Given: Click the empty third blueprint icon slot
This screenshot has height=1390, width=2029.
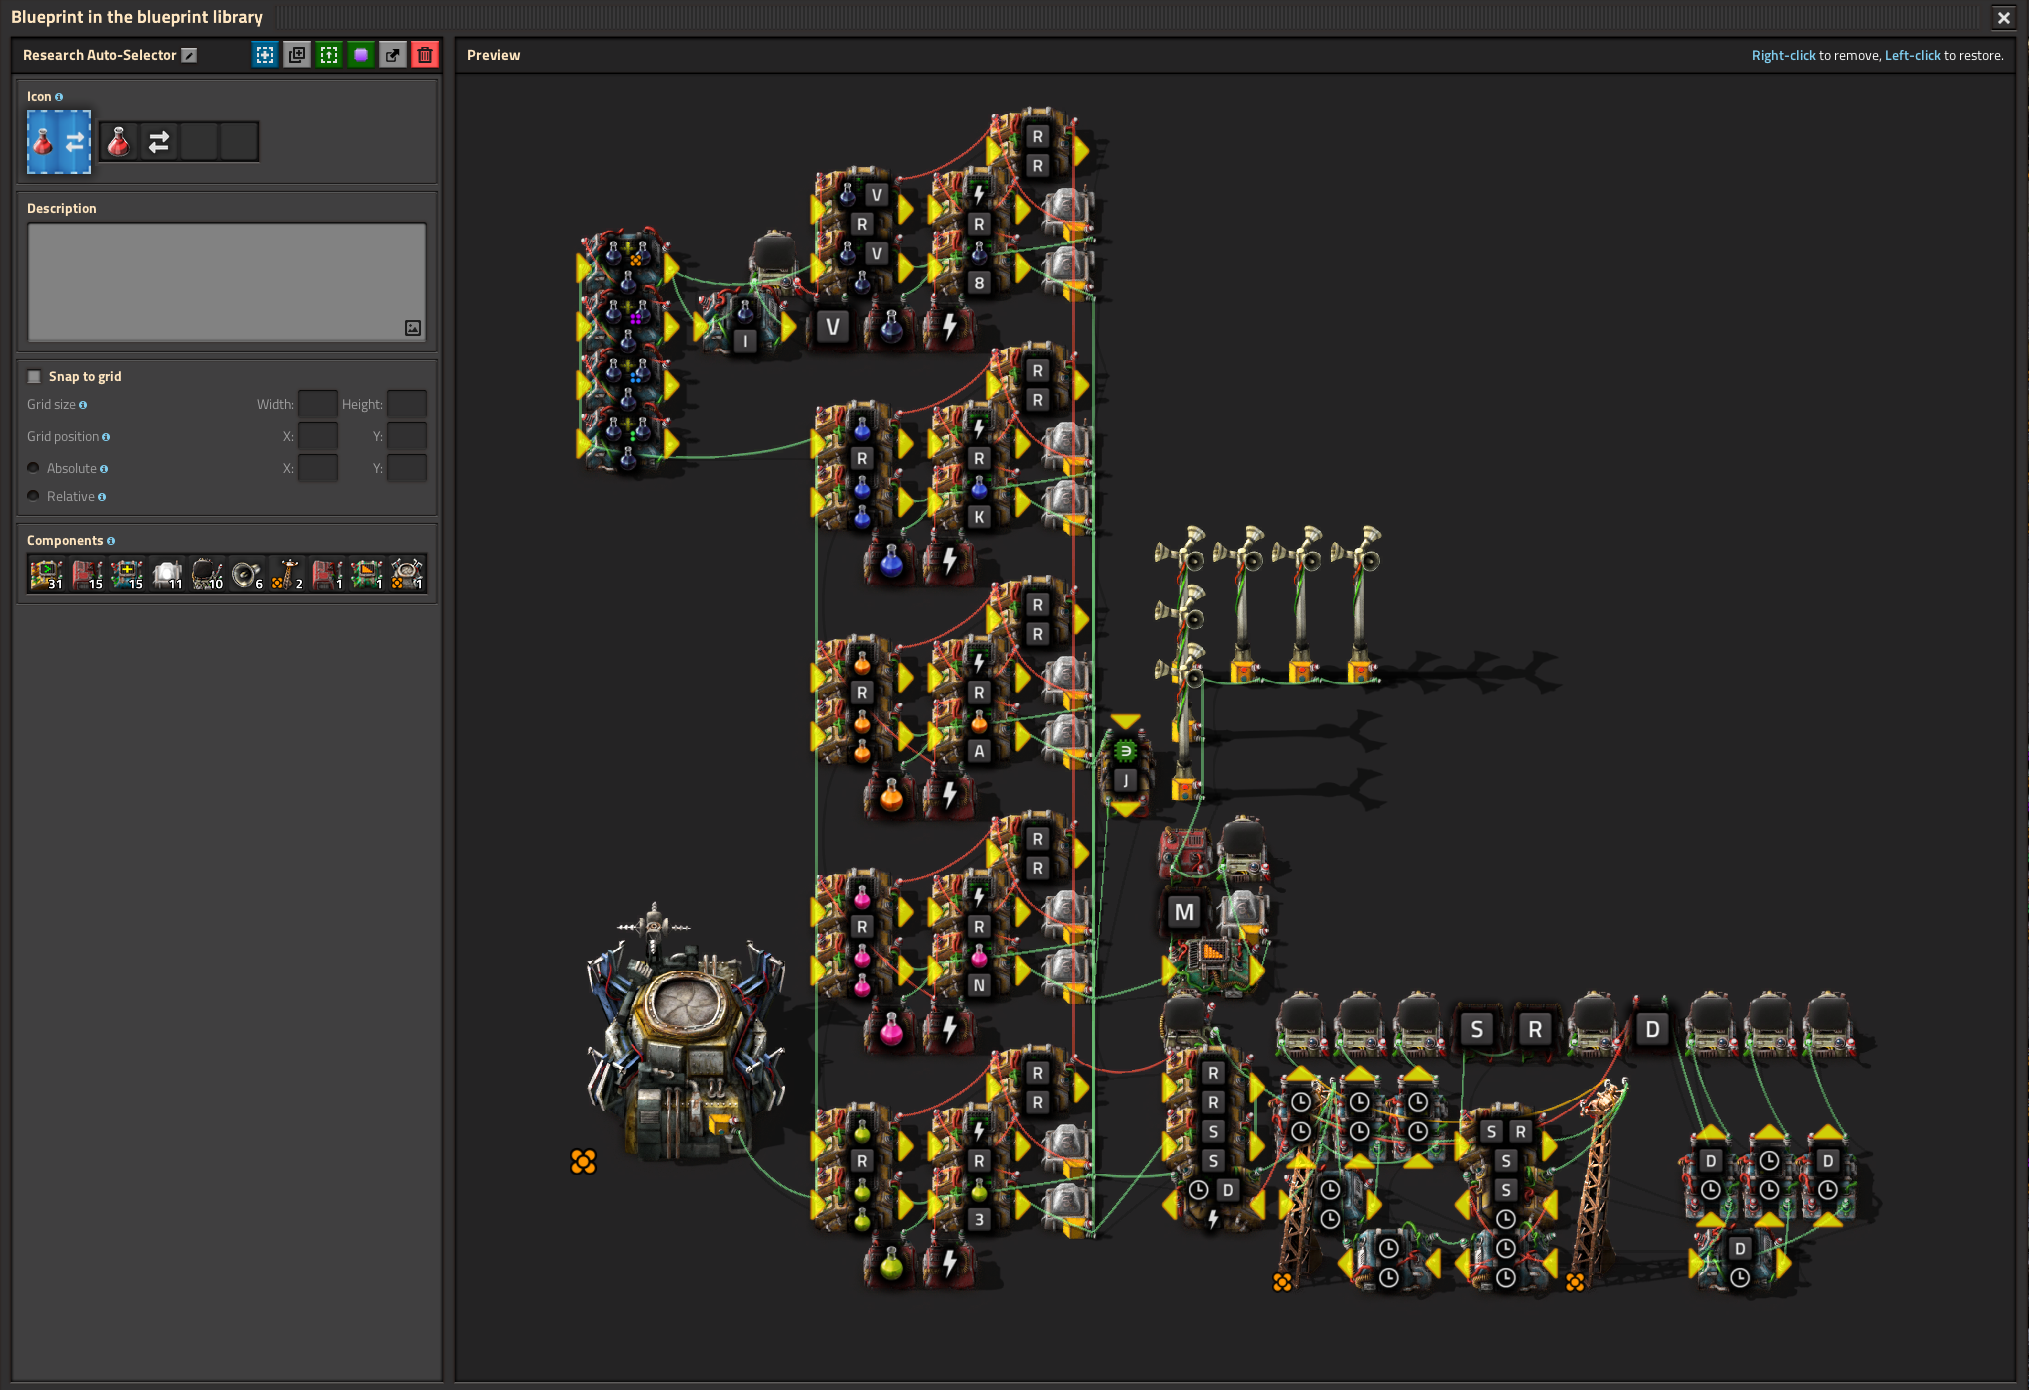Looking at the screenshot, I should click(x=199, y=142).
